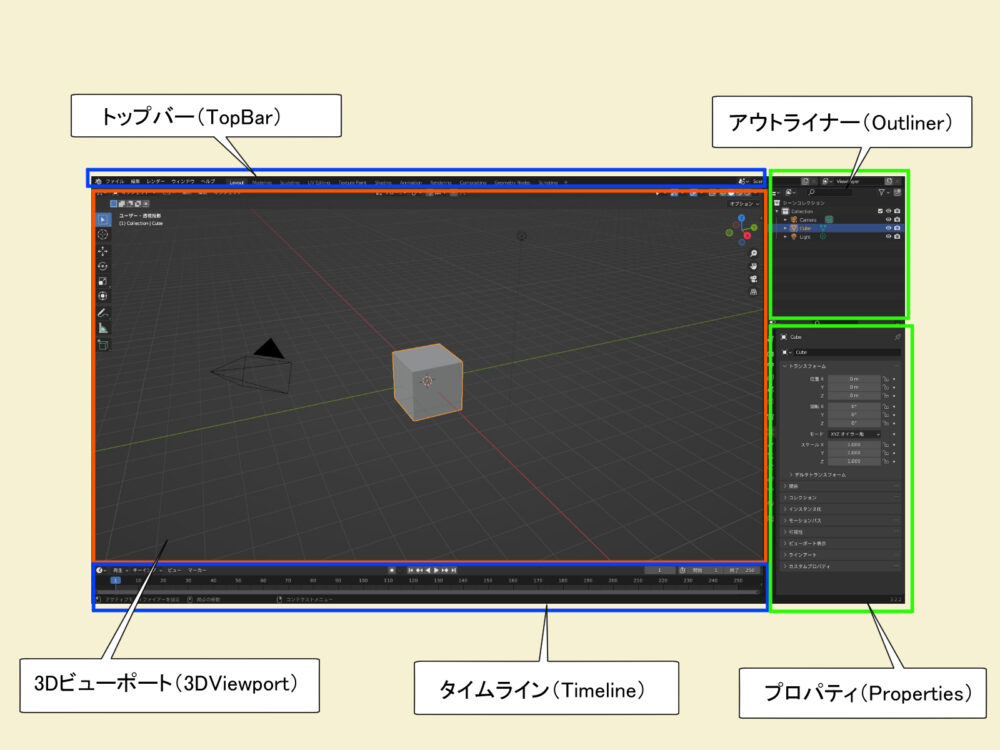Hide Cube with its eye icon
The height and width of the screenshot is (750, 1000).
click(x=888, y=228)
